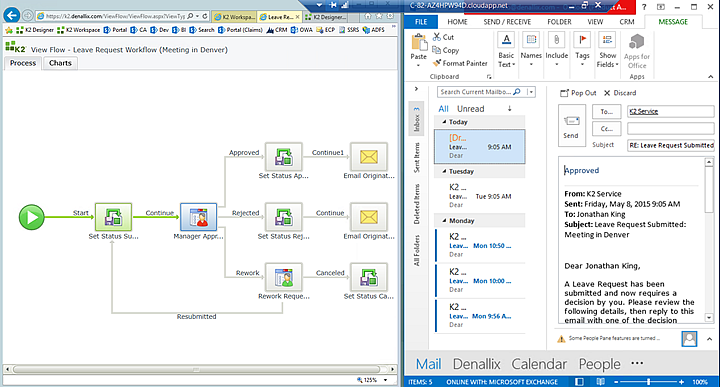This screenshot has width=720, height=387.
Task: Filter mail list by Unread
Action: (x=470, y=109)
